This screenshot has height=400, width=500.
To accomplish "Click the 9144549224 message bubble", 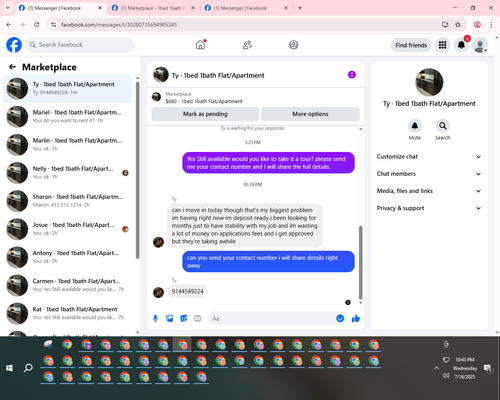I will (188, 291).
